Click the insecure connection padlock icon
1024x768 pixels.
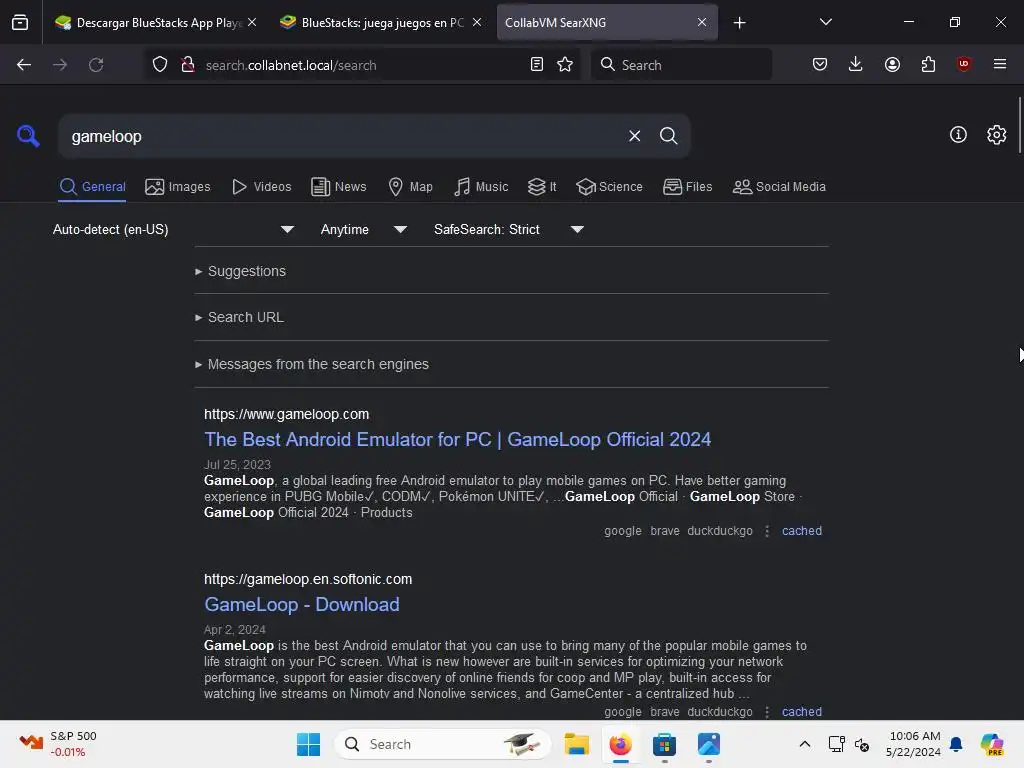pyautogui.click(x=187, y=65)
